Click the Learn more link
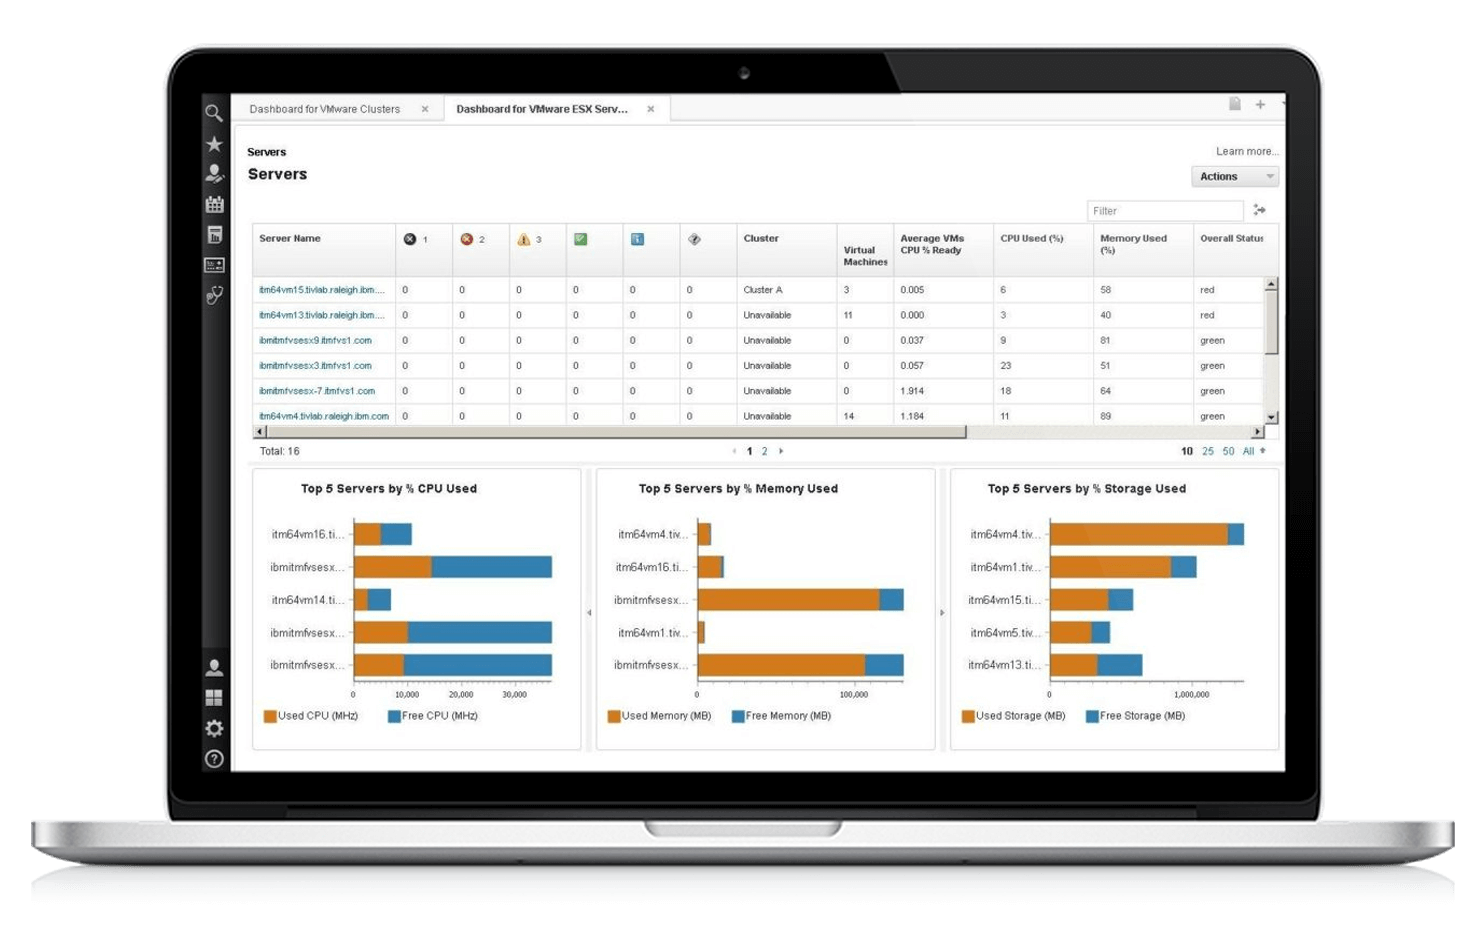Screen dimensions: 1482x932 (x=1247, y=151)
